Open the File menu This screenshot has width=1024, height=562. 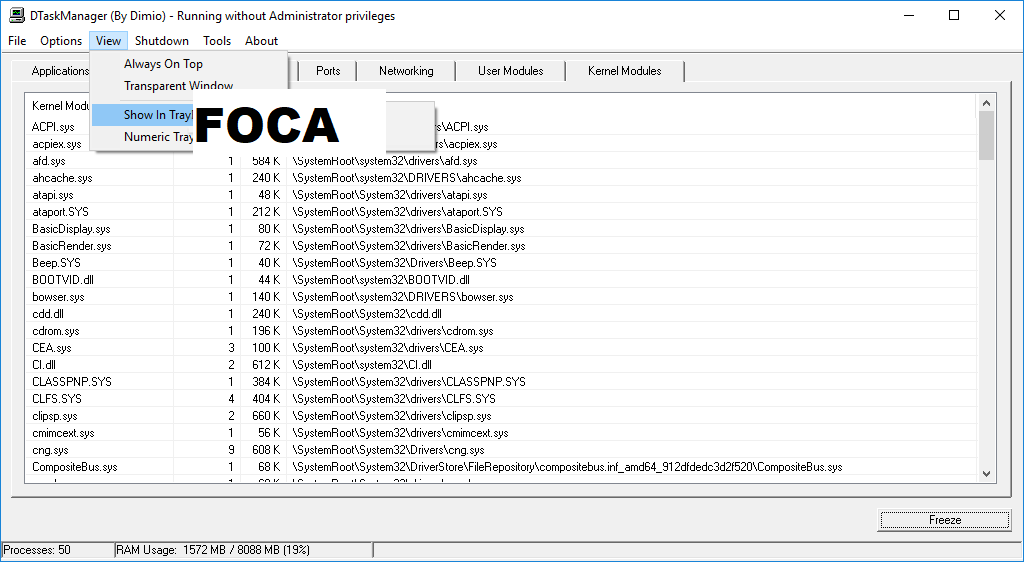coord(17,40)
